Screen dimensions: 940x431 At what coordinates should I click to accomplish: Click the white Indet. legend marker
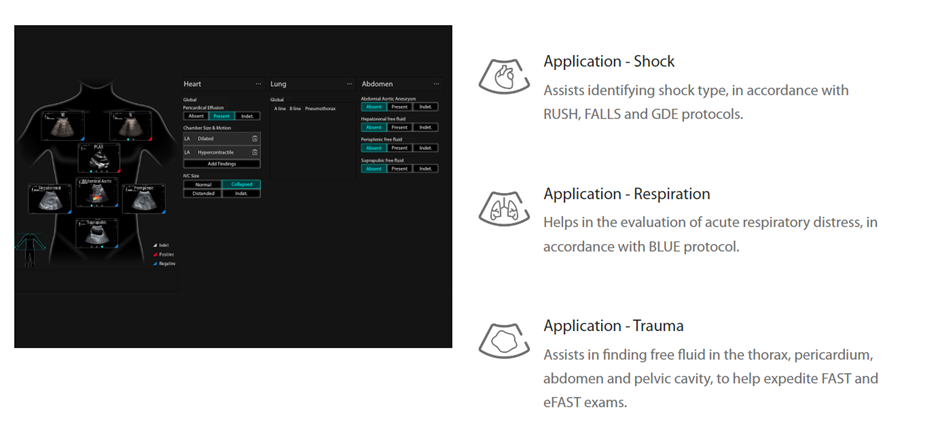point(155,245)
